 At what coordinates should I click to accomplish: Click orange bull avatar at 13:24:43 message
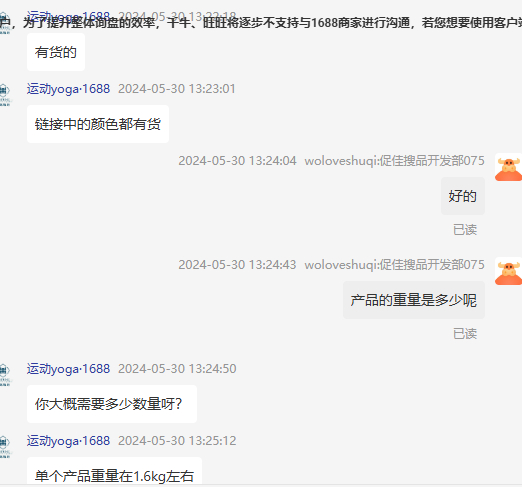pyautogui.click(x=509, y=273)
